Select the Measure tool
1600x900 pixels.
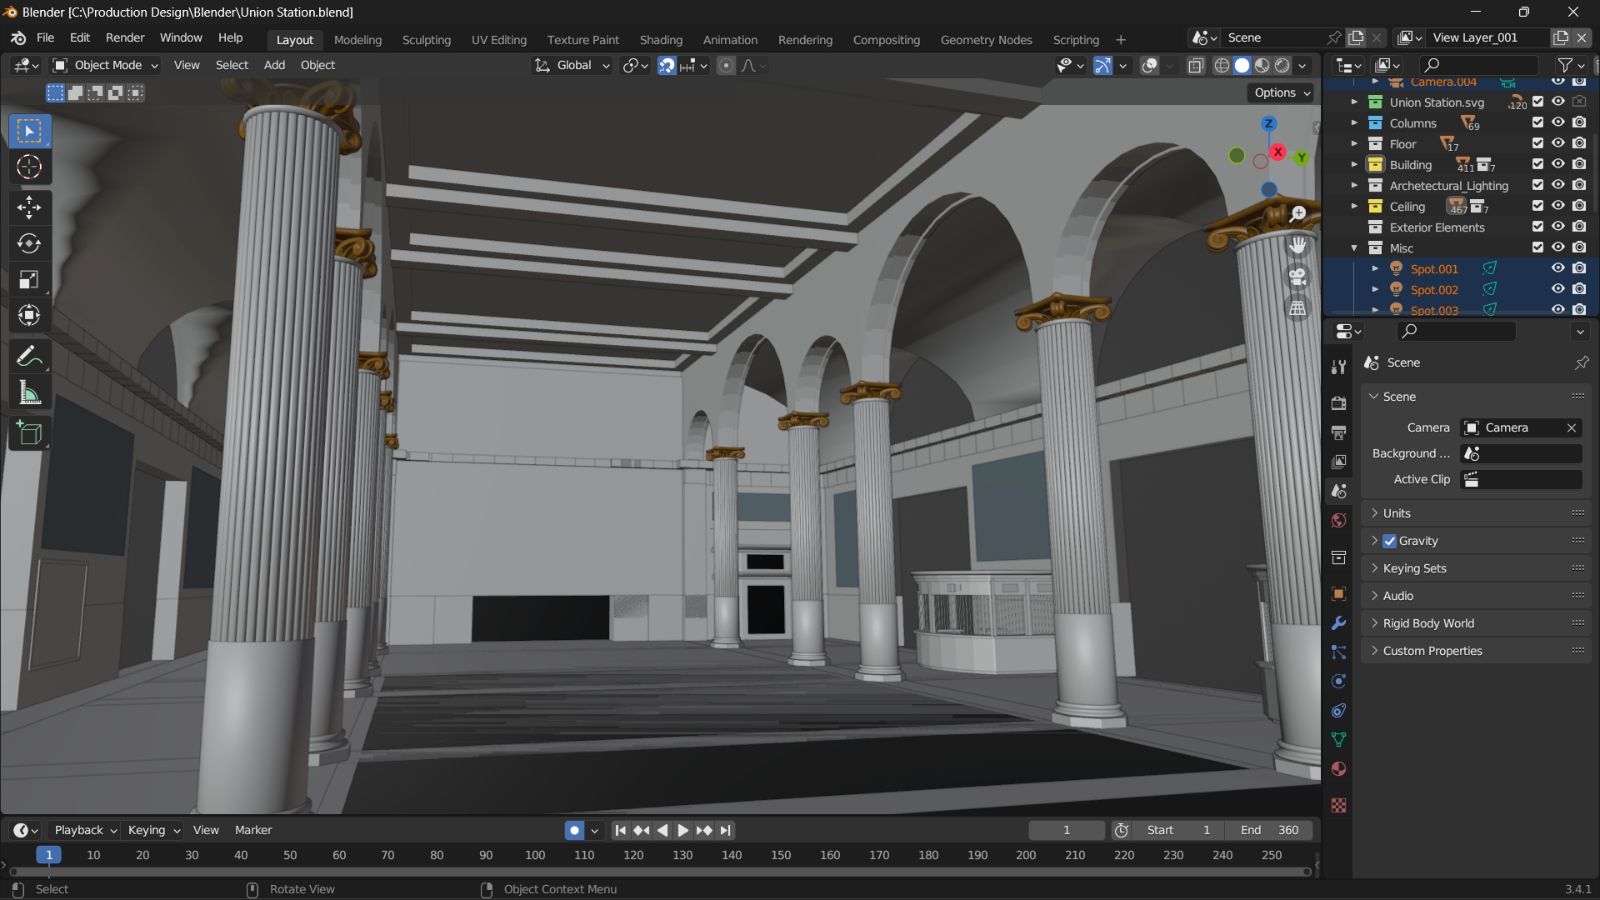click(x=29, y=393)
